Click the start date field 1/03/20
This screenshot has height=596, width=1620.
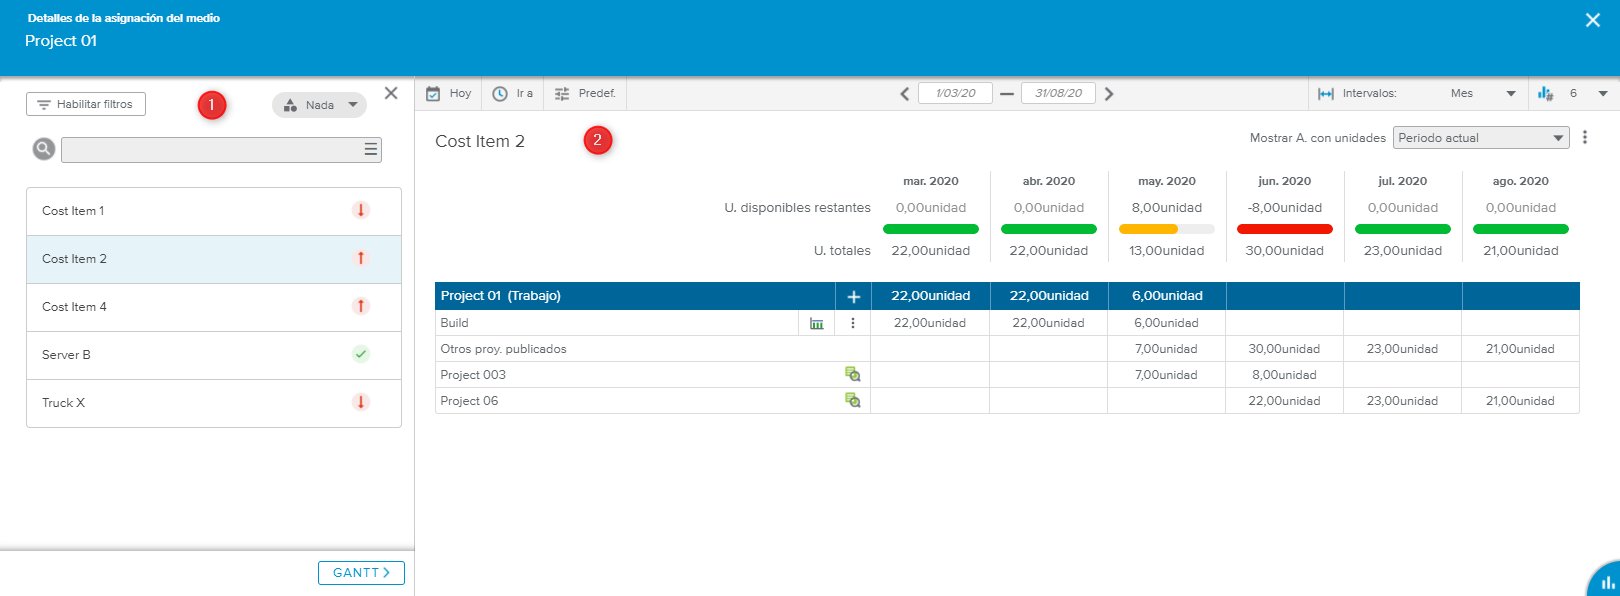955,93
